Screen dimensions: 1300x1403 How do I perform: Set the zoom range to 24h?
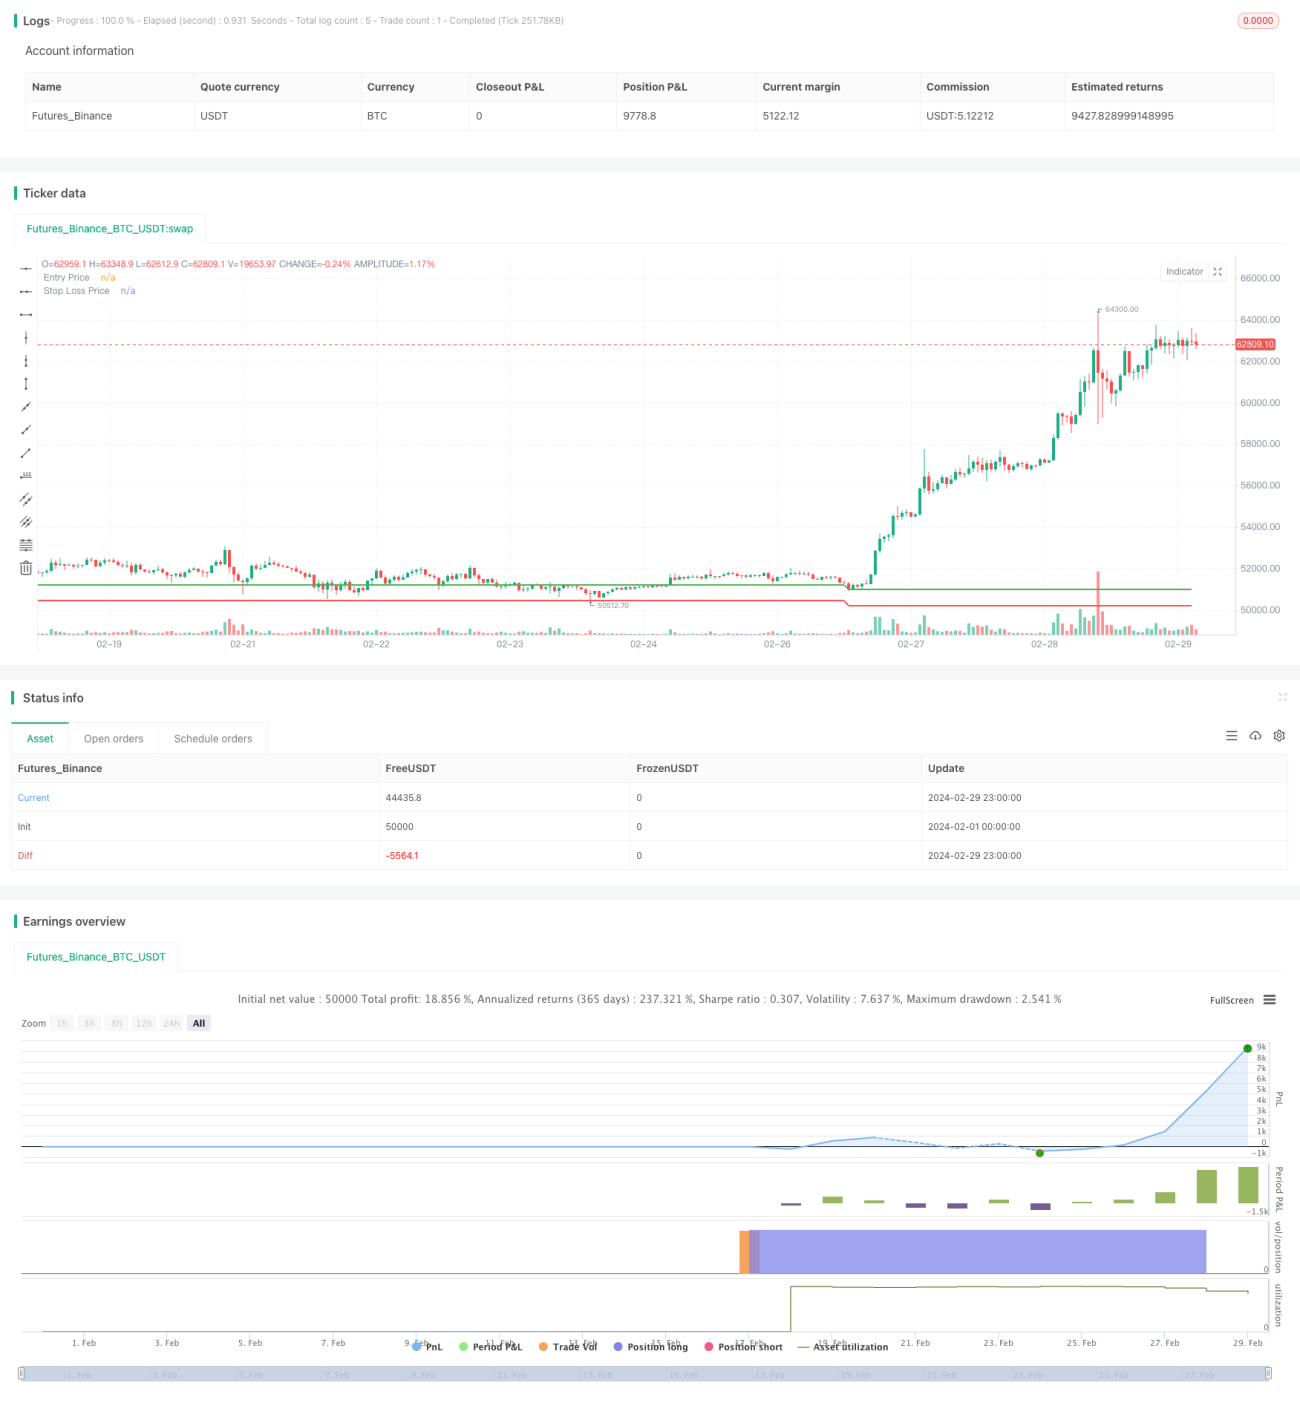[x=171, y=1023]
